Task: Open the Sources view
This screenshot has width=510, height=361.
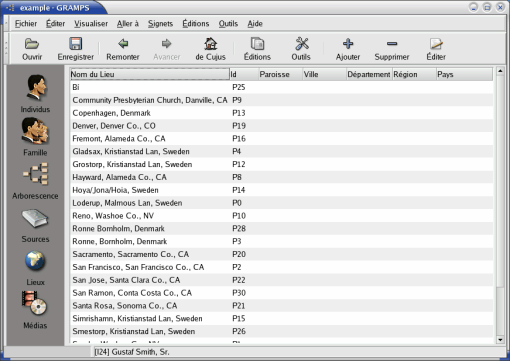Action: (x=35, y=226)
